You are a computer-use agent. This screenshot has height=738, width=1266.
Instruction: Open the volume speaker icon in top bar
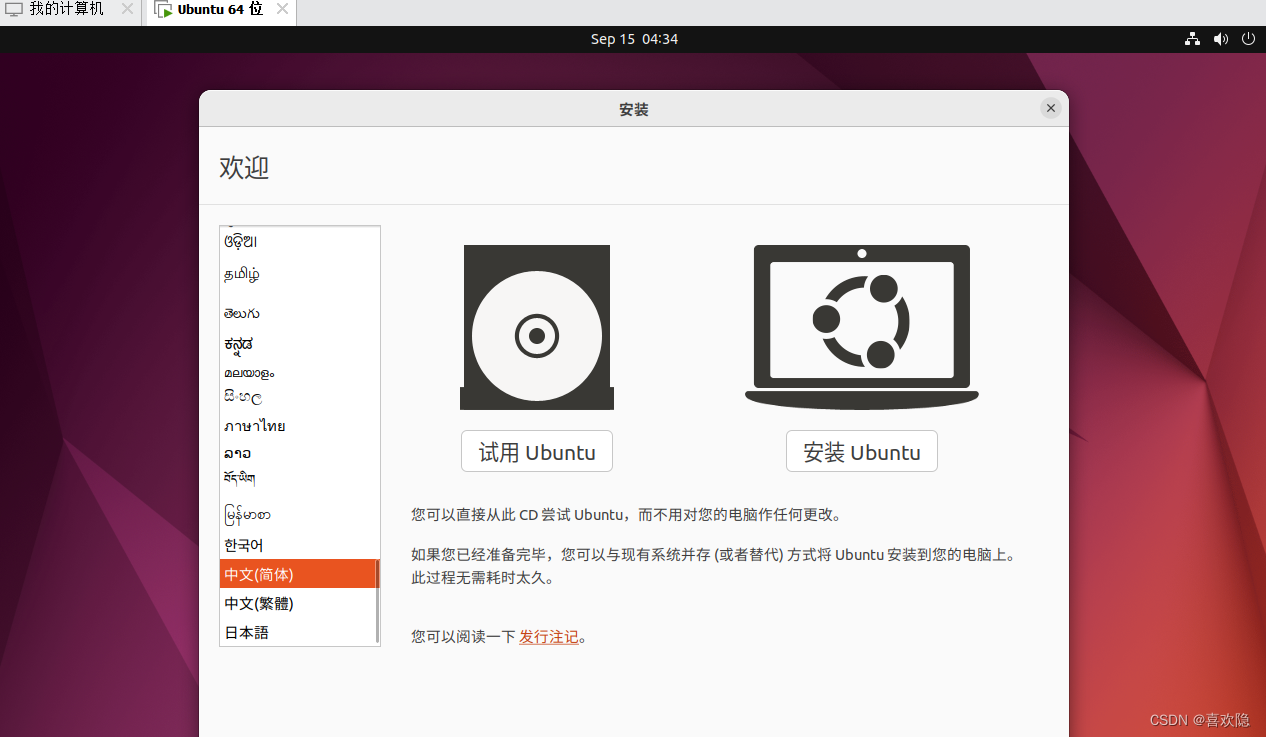pos(1220,39)
